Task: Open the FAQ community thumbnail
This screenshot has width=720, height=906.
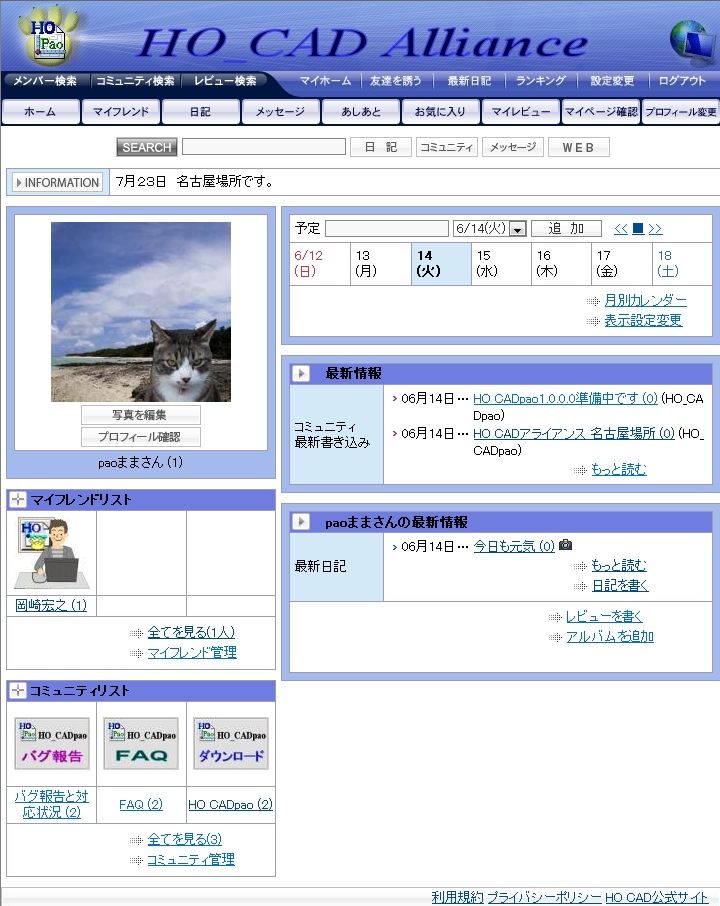Action: tap(141, 744)
